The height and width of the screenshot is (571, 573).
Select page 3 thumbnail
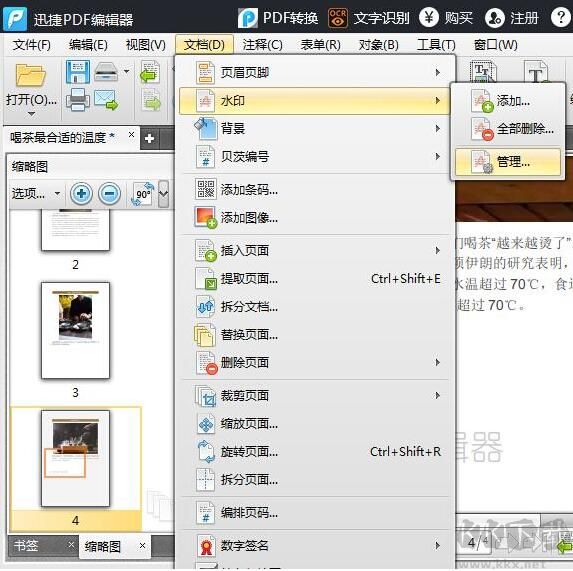pos(75,330)
